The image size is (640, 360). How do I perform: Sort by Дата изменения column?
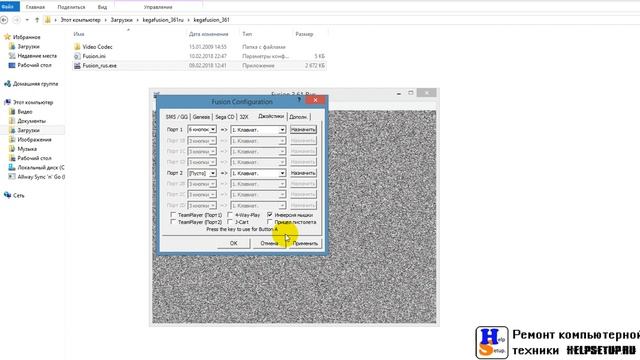[x=209, y=34]
